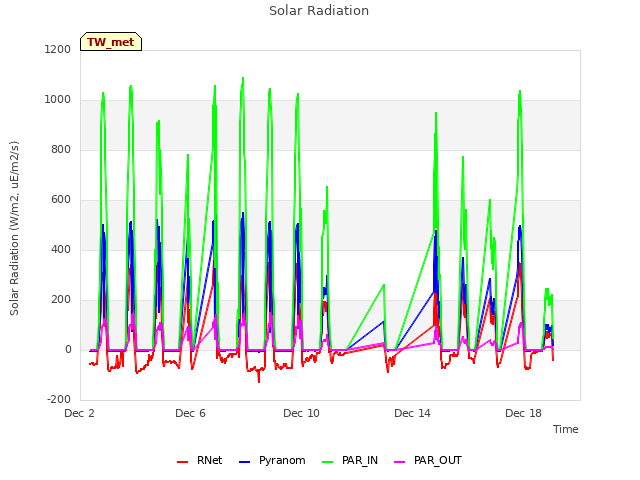This screenshot has width=640, height=480.
Task: Click the 1200 y-axis tick label
Action: (58, 49)
